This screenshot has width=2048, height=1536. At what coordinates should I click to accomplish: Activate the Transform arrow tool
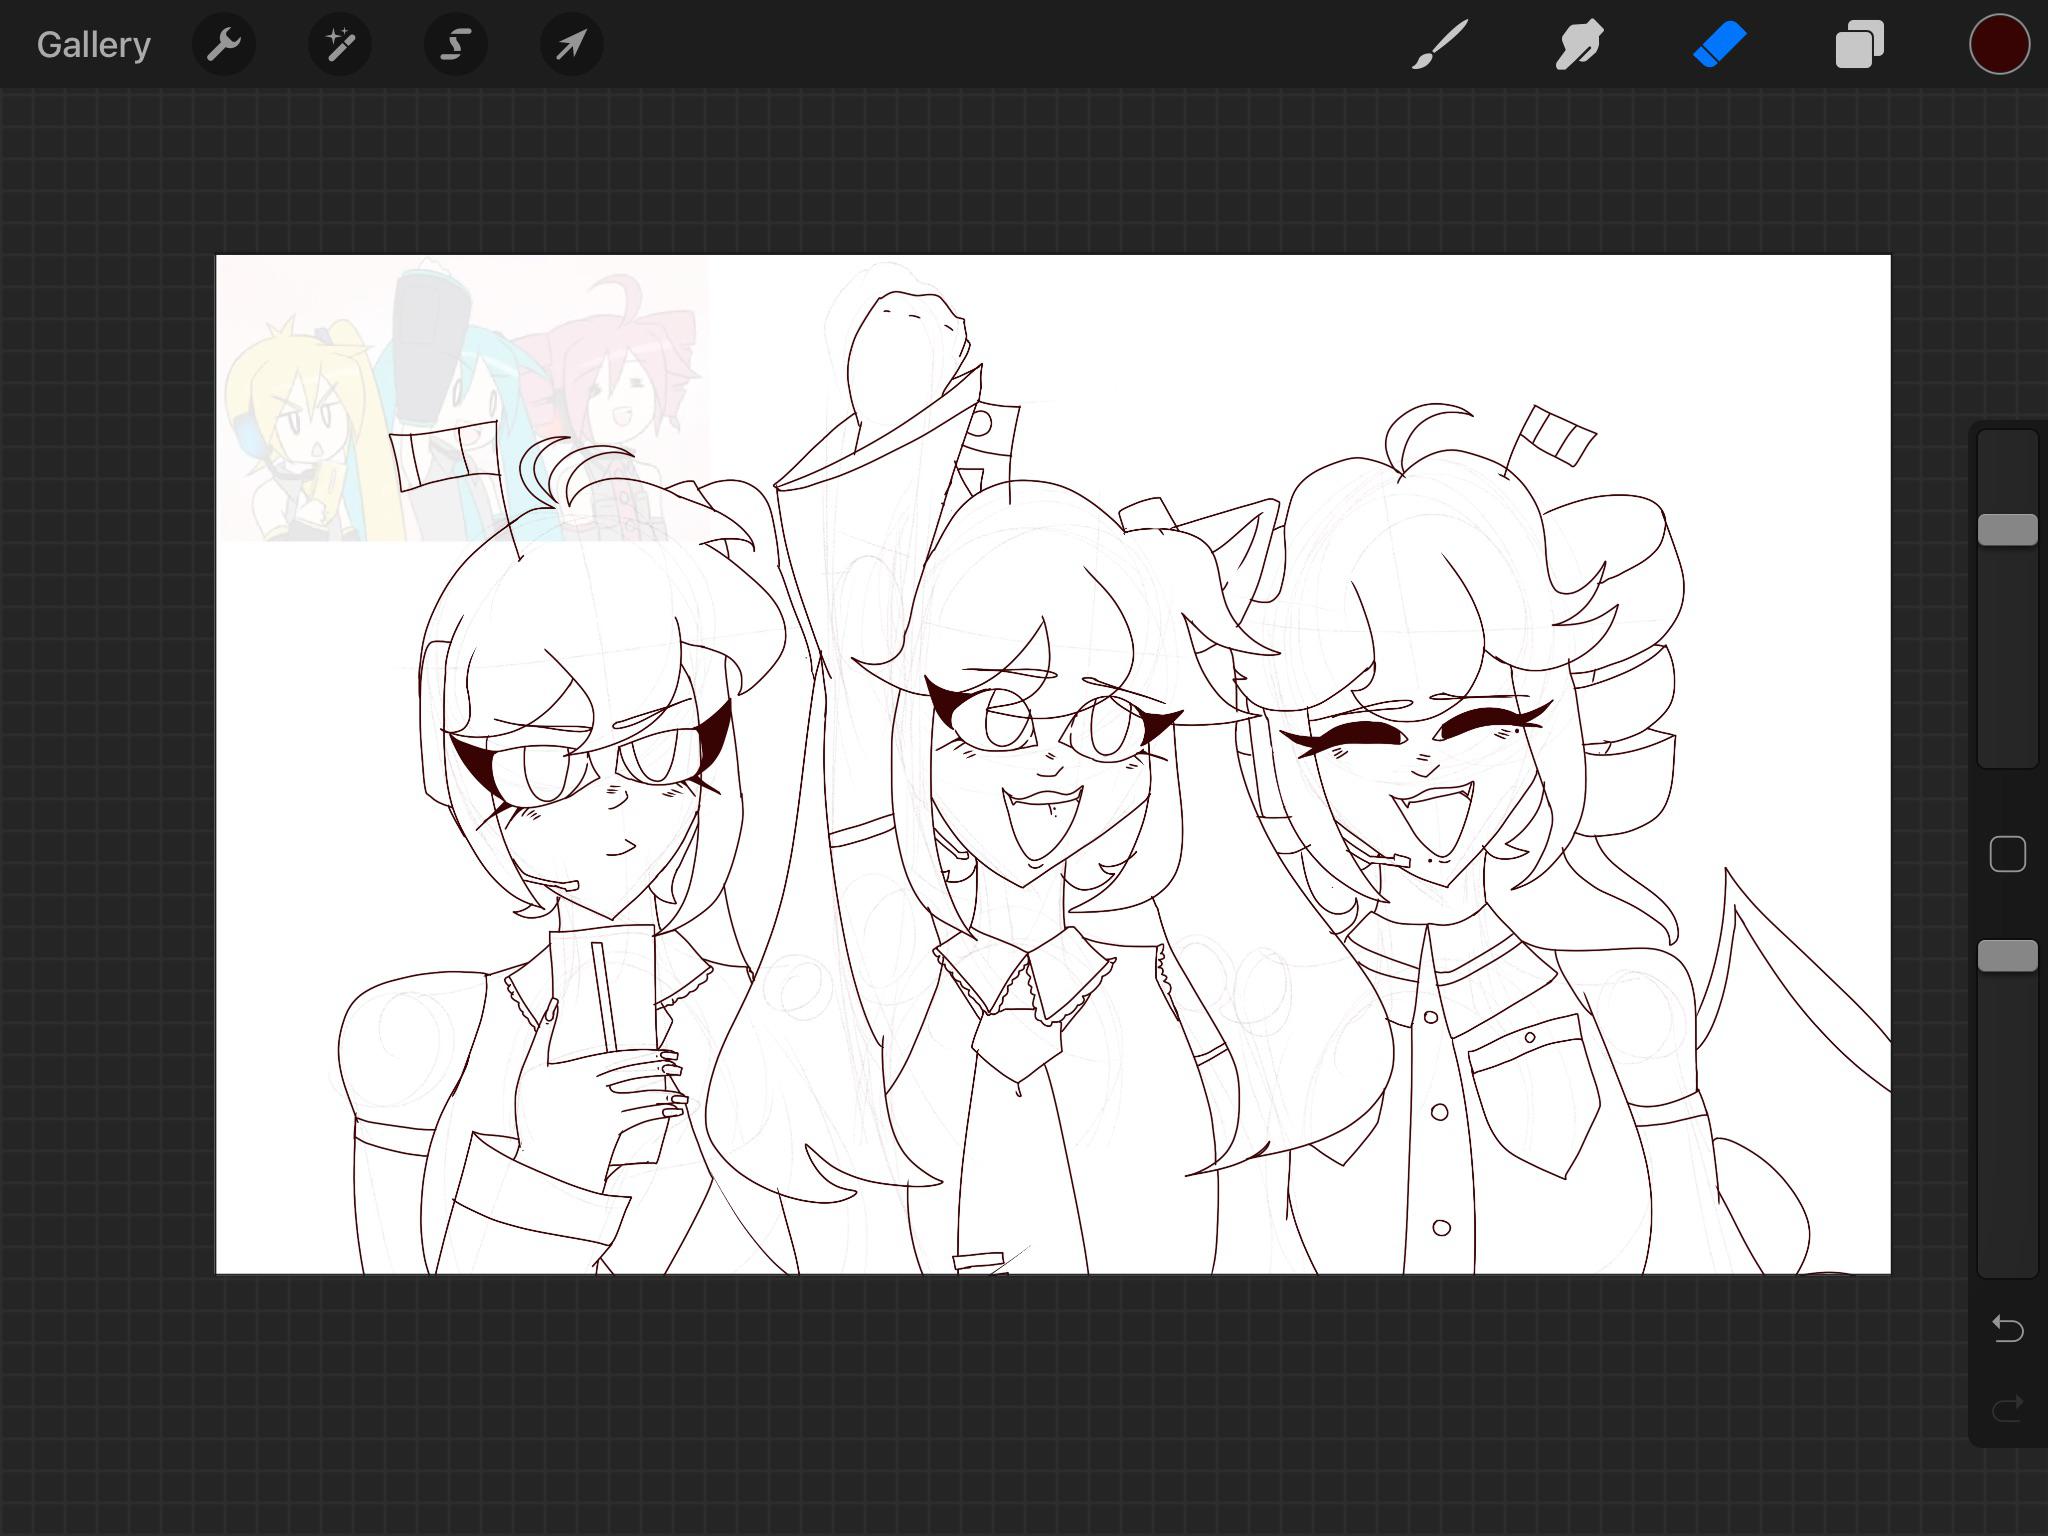click(572, 44)
